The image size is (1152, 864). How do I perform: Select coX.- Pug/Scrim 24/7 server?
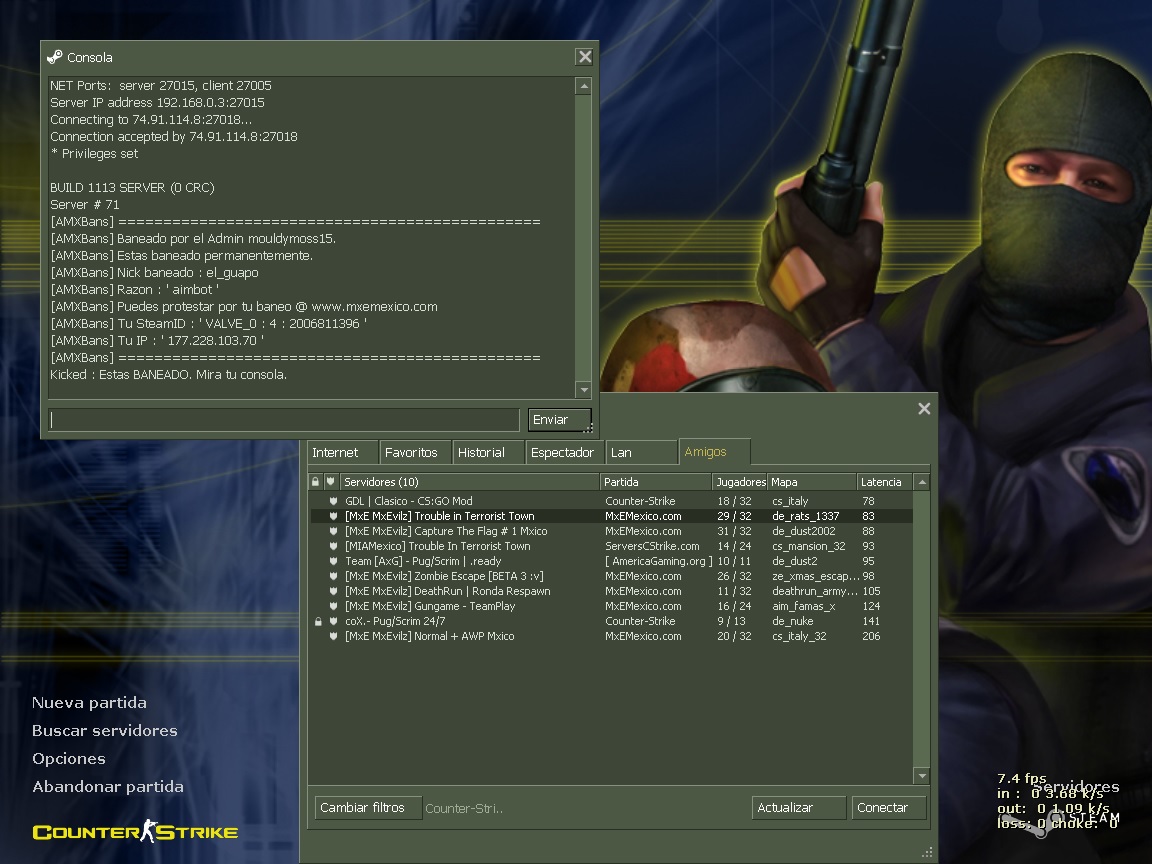point(611,622)
